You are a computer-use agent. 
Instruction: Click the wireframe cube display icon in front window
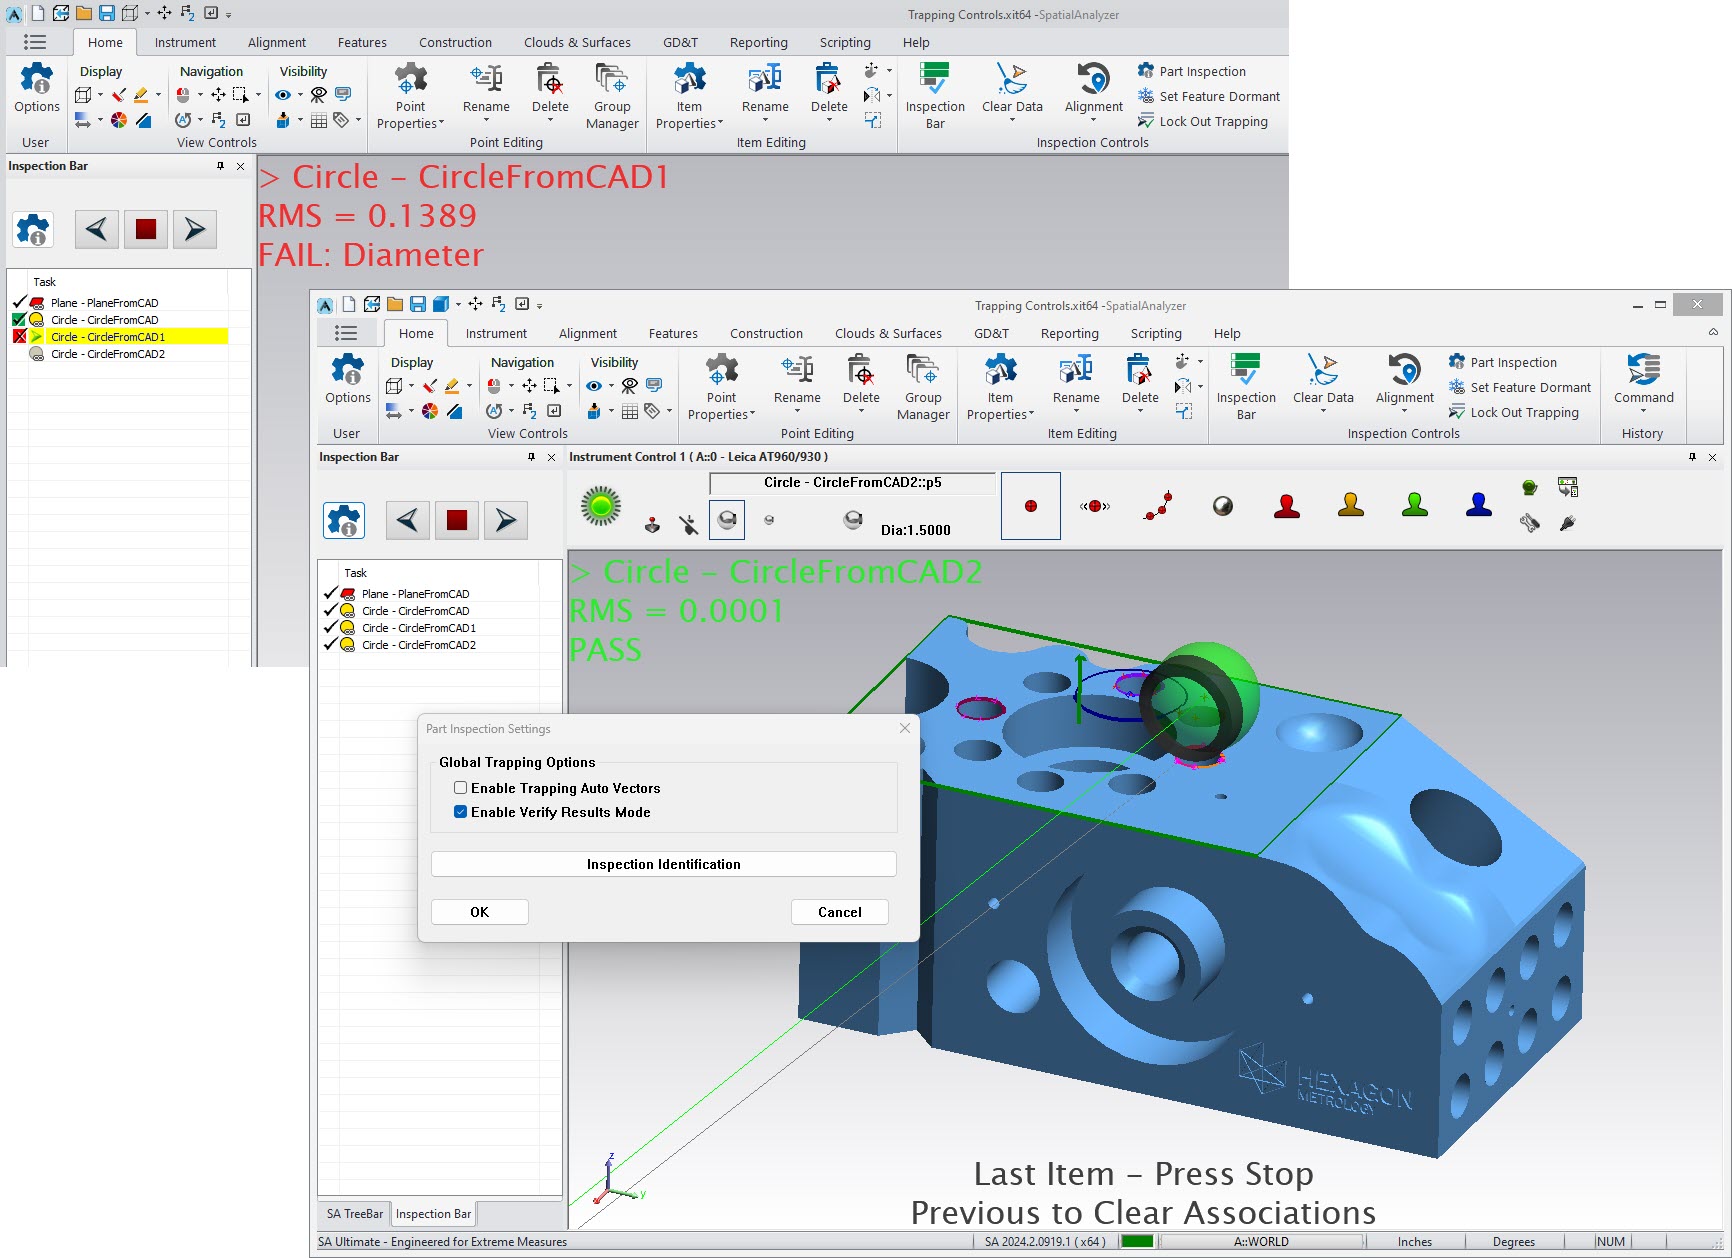coord(394,386)
